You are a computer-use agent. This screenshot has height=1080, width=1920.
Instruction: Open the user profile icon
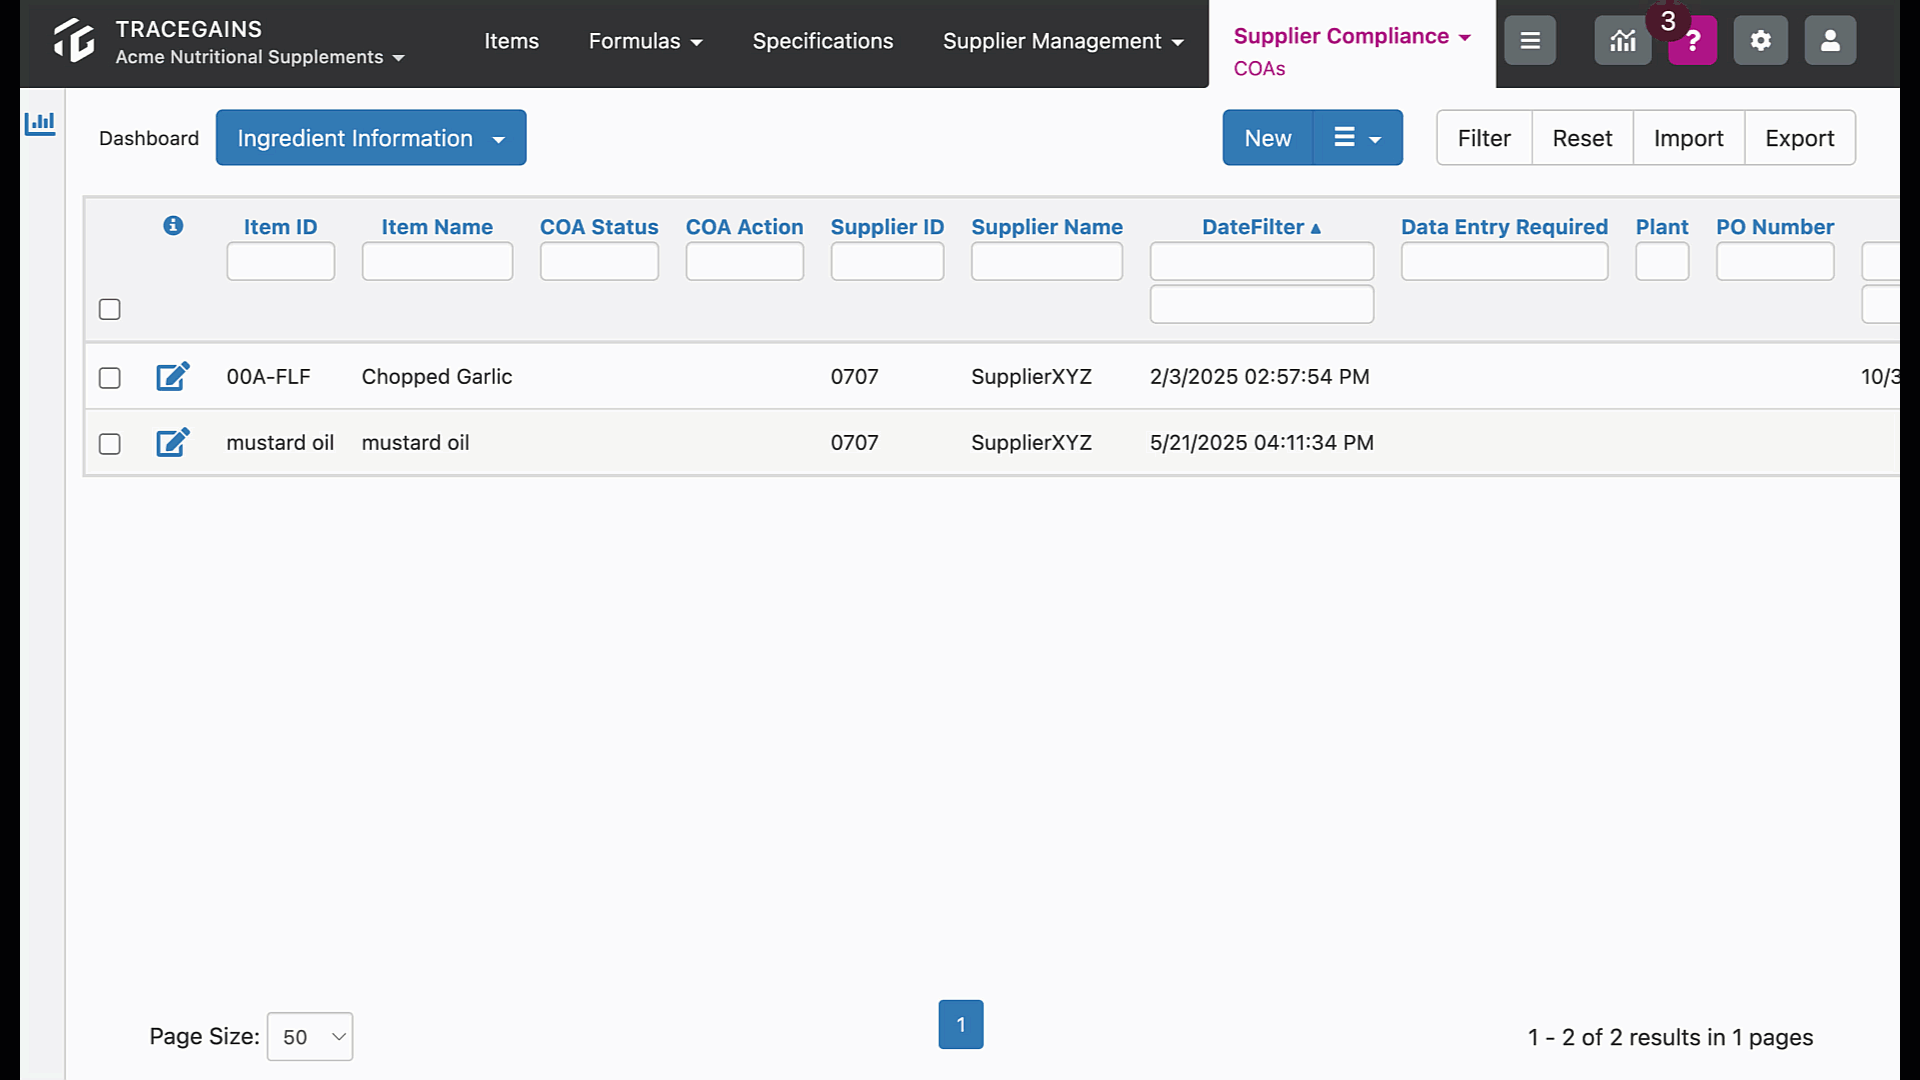tap(1829, 40)
